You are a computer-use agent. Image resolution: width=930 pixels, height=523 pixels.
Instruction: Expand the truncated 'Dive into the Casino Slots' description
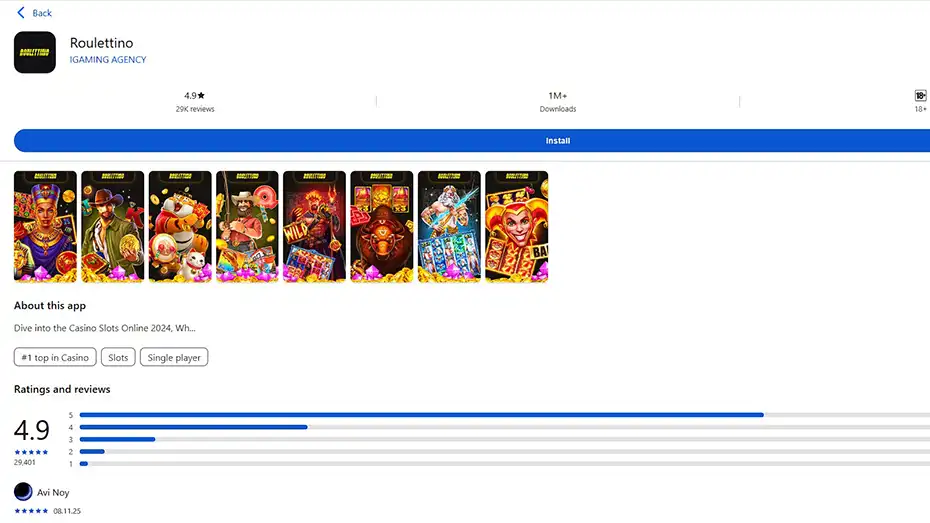point(104,328)
